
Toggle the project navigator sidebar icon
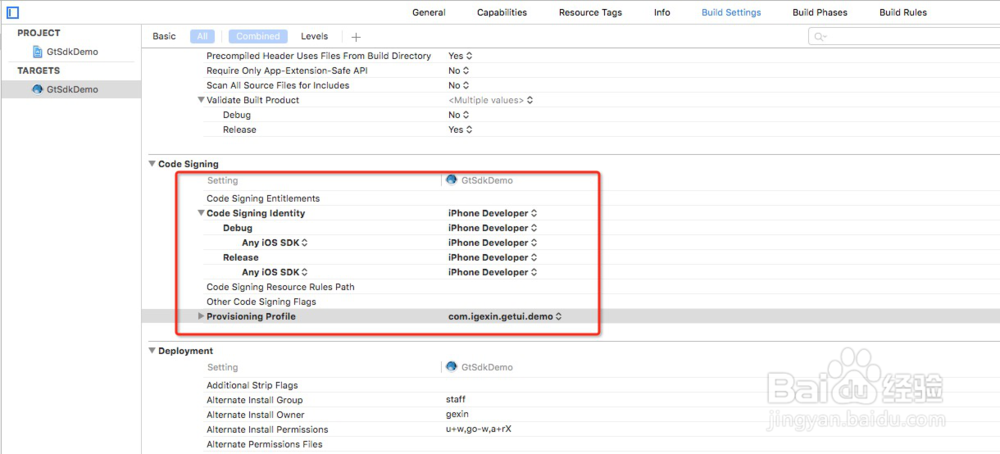pyautogui.click(x=8, y=13)
